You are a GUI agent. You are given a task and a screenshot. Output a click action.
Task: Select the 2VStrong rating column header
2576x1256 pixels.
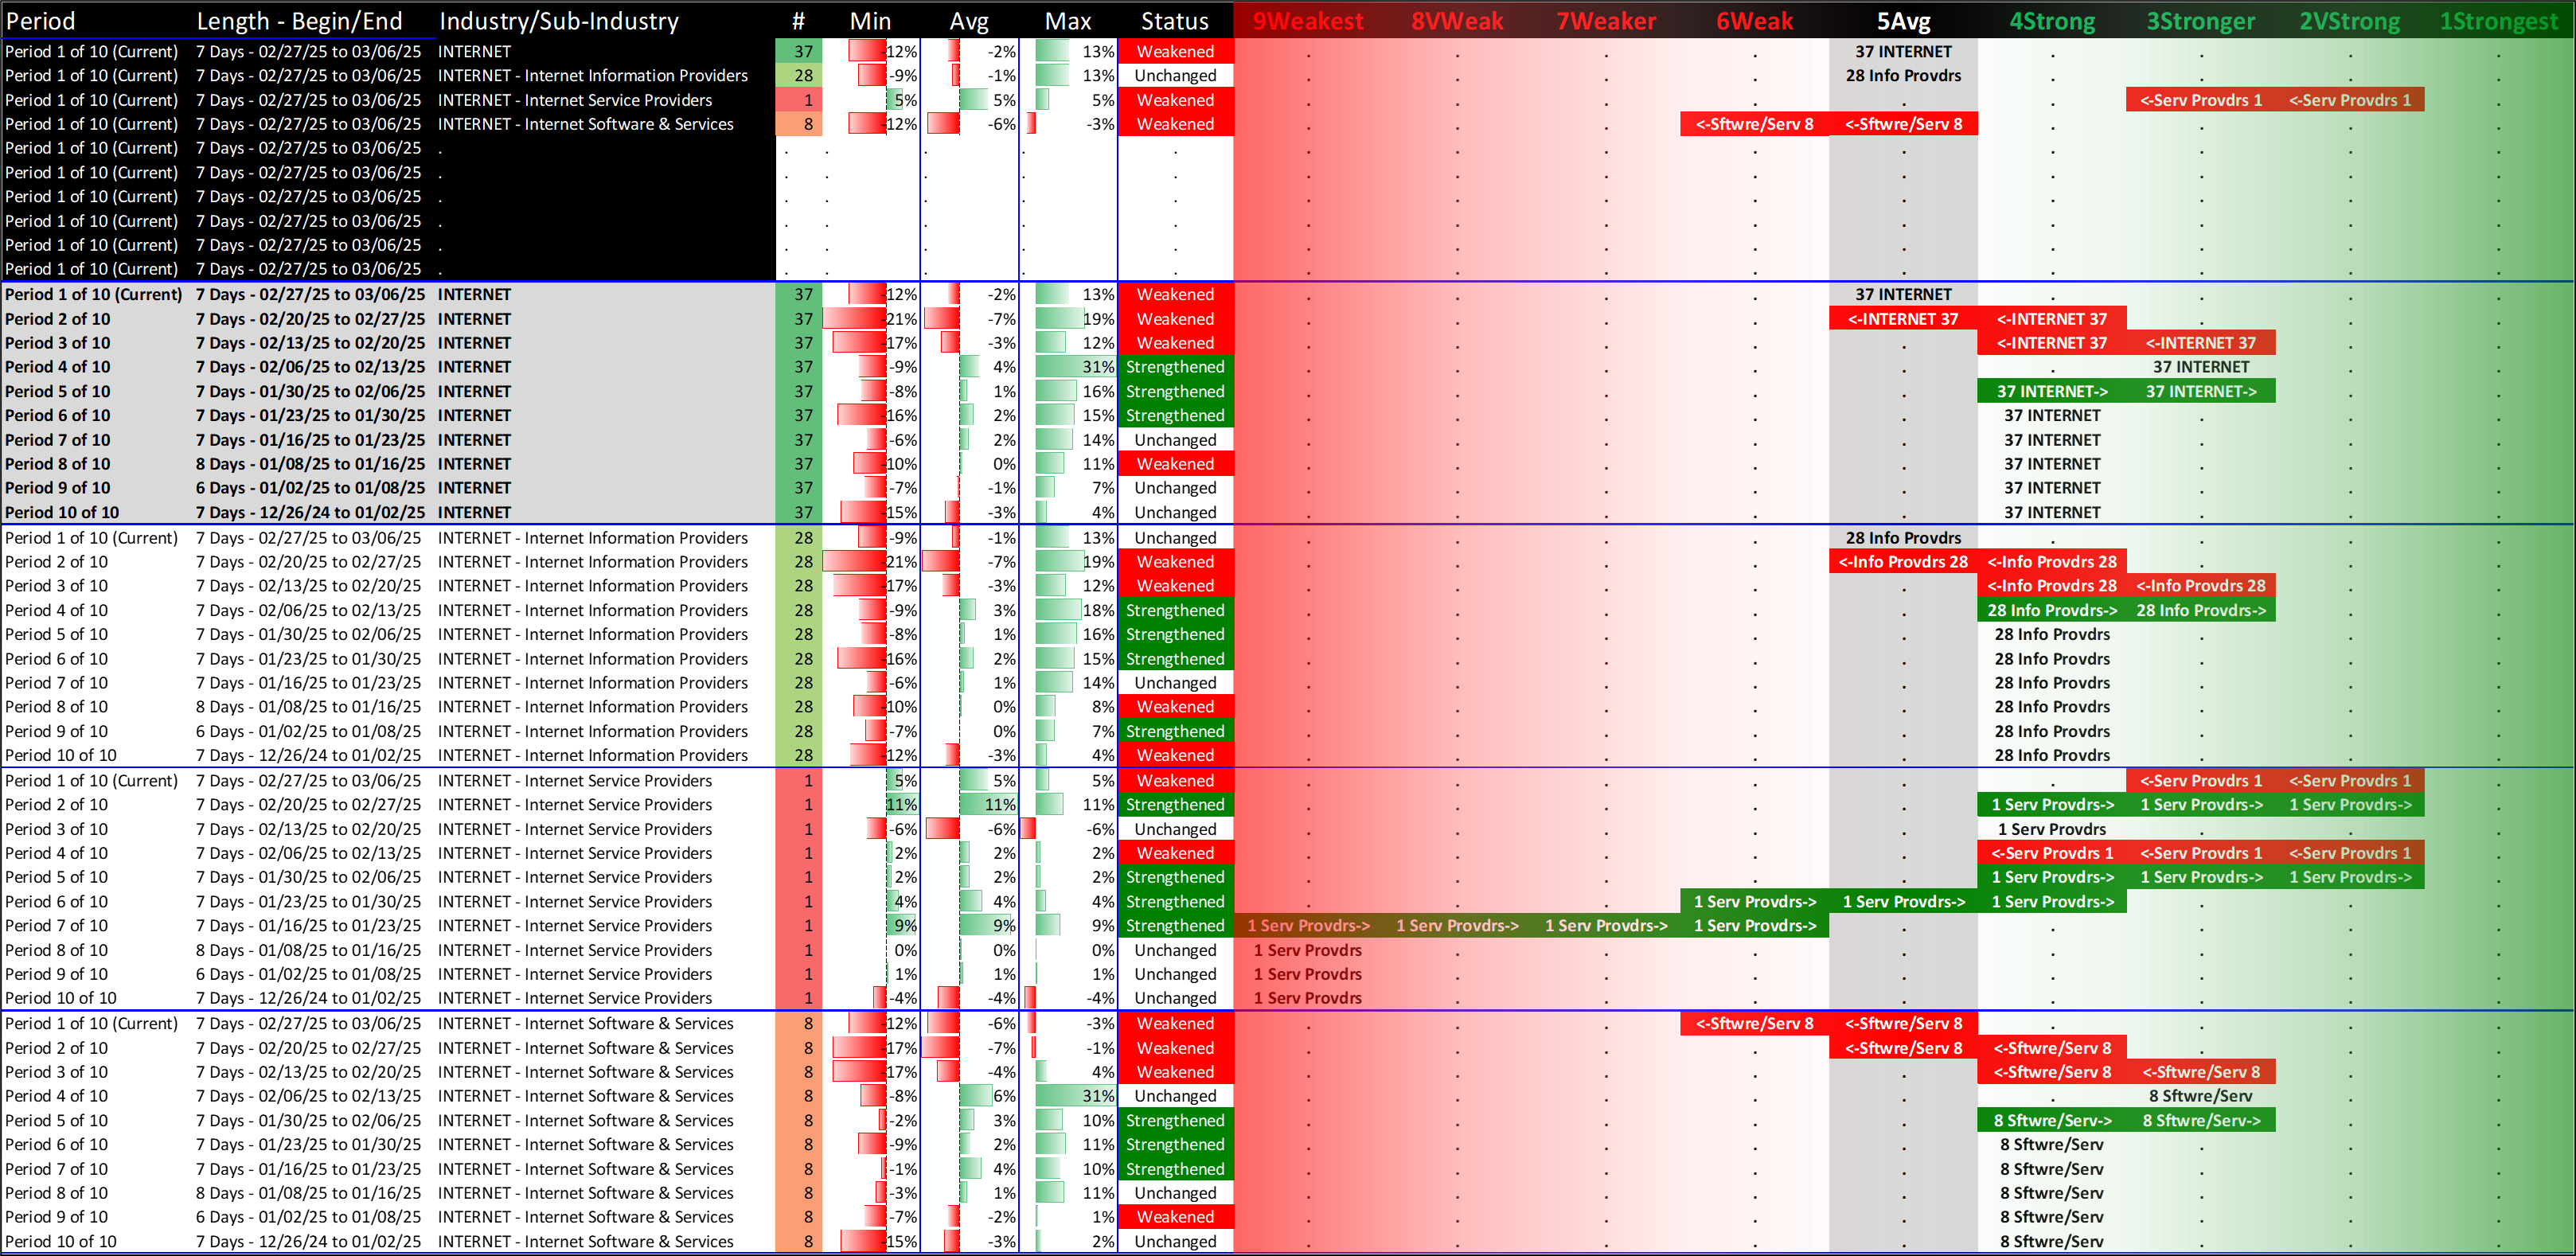[2349, 21]
